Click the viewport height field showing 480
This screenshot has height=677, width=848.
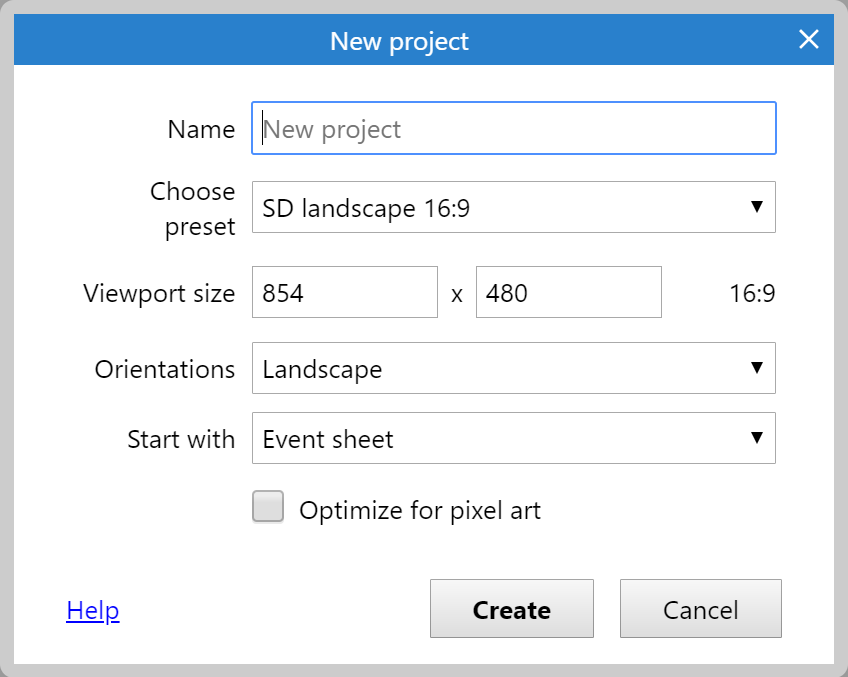click(568, 292)
